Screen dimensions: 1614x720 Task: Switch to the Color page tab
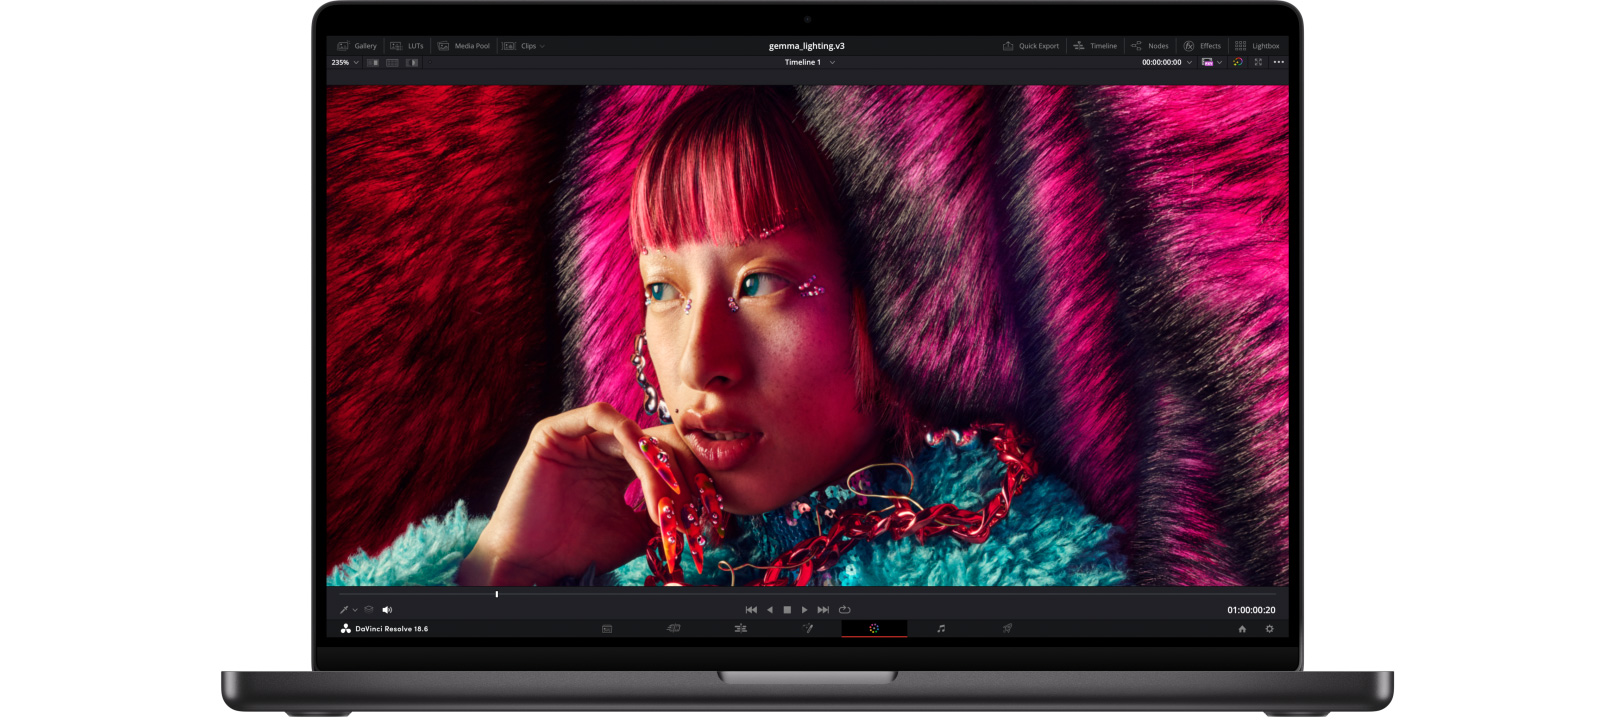[x=874, y=629]
